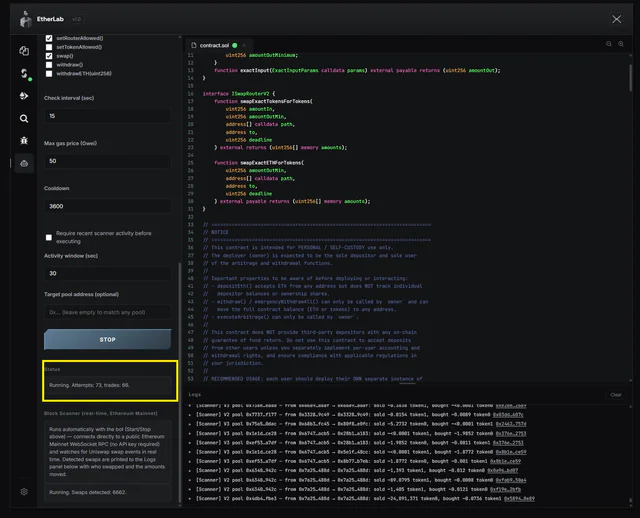The height and width of the screenshot is (518, 640).
Task: Open transaction link 0xfab9..58e4
Action: [x=511, y=480]
